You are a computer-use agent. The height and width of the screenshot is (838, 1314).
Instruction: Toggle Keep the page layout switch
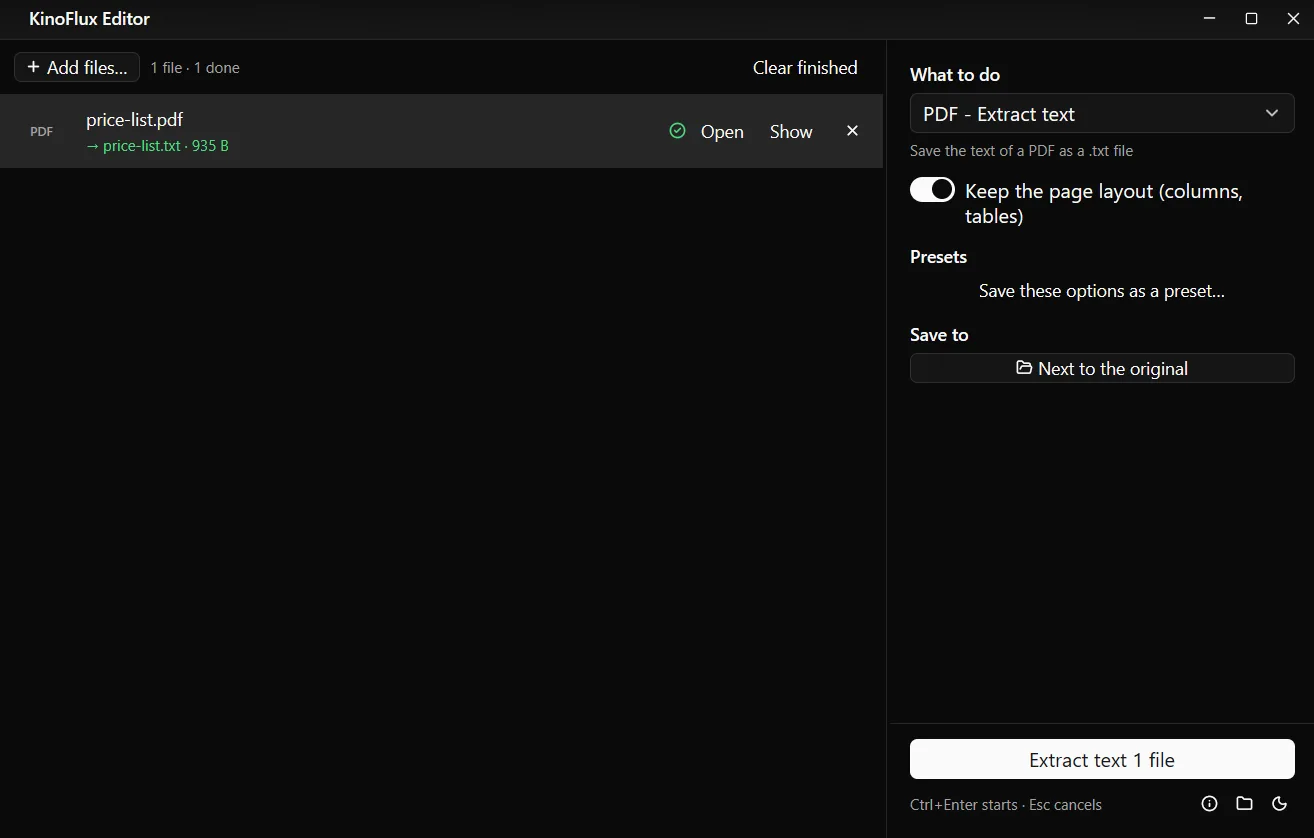(932, 190)
